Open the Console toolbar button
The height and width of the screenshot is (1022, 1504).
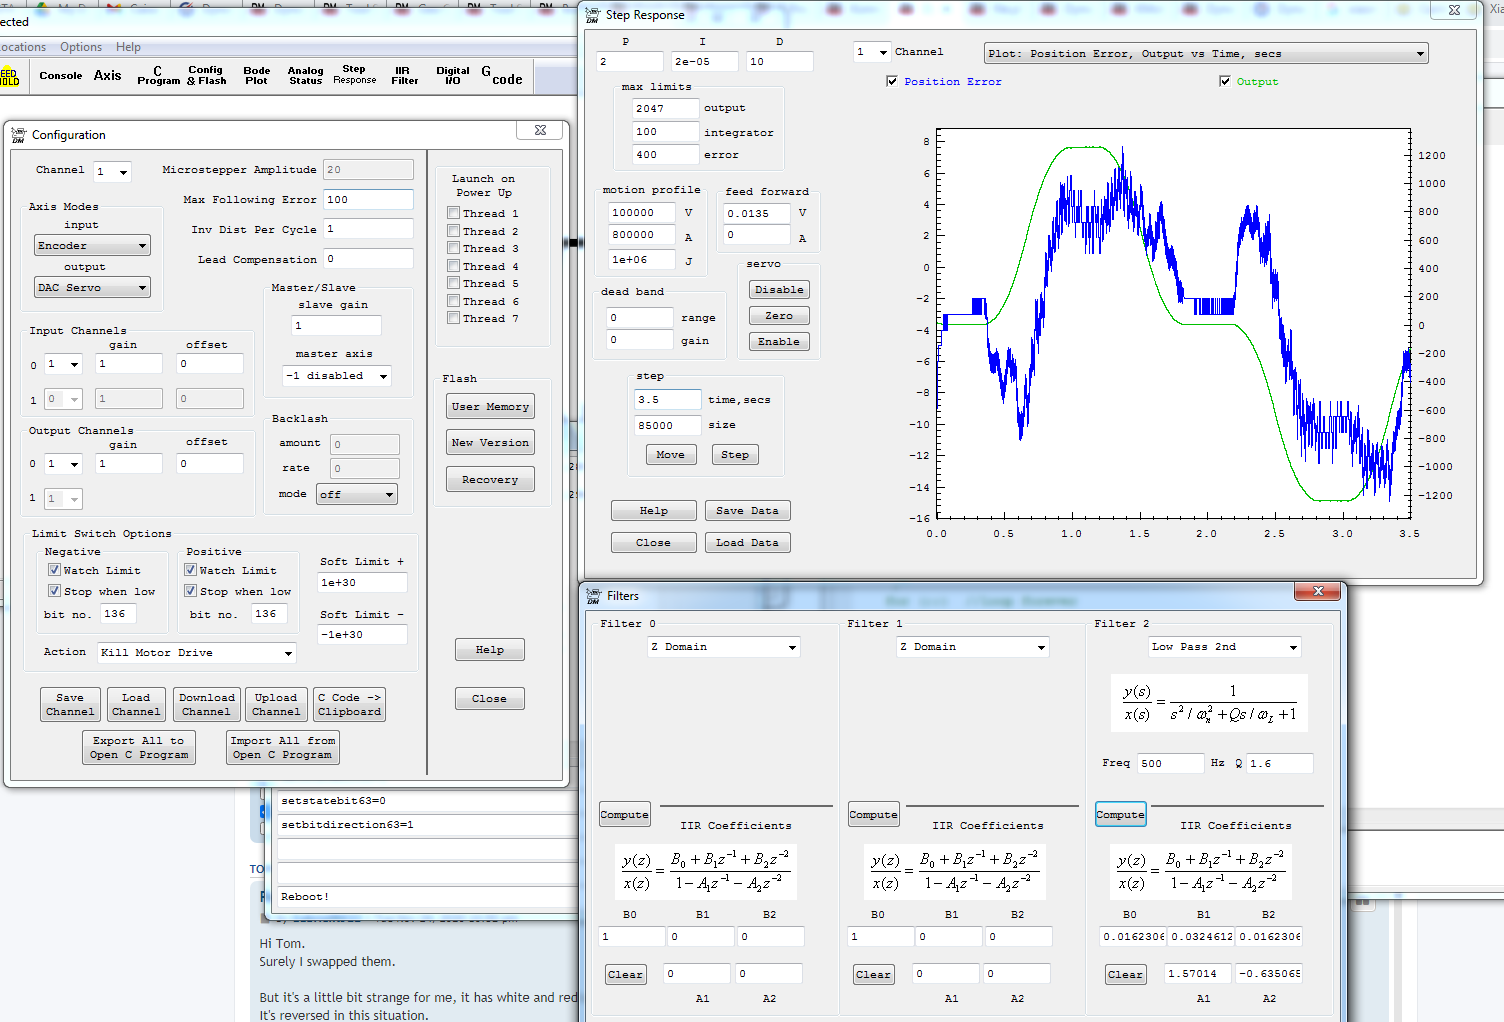[x=60, y=76]
